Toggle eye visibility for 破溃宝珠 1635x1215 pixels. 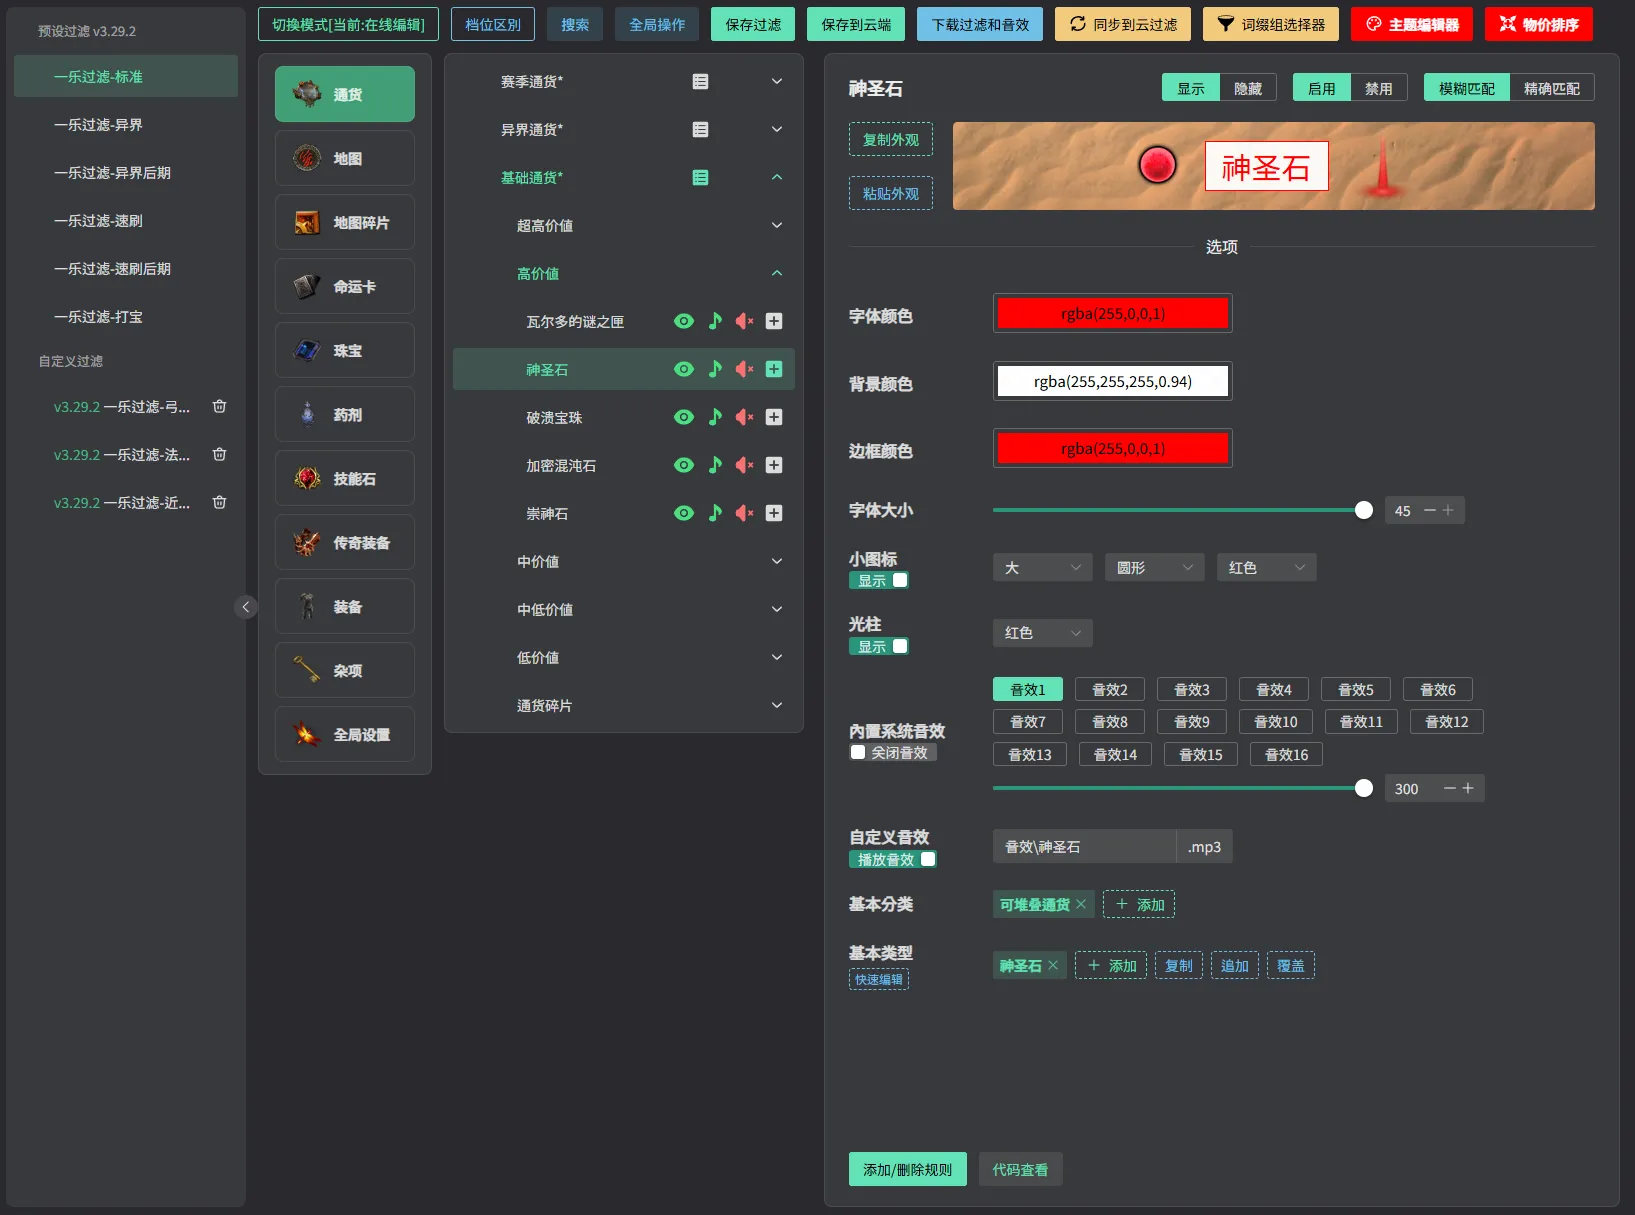point(684,417)
